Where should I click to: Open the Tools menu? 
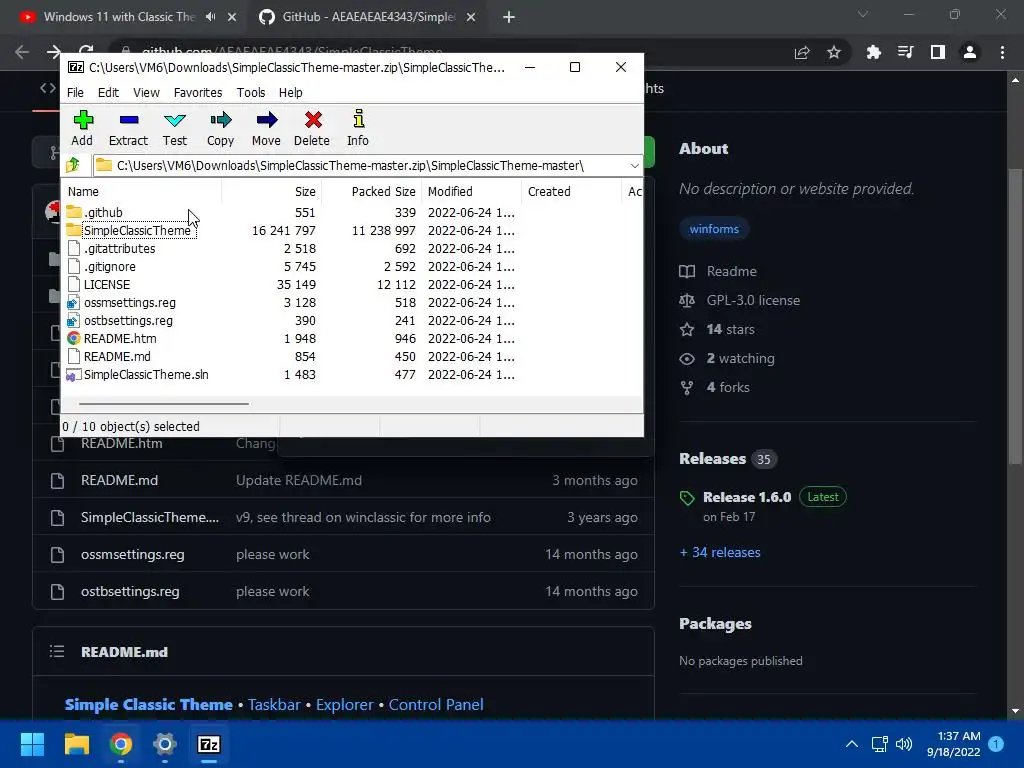(251, 93)
